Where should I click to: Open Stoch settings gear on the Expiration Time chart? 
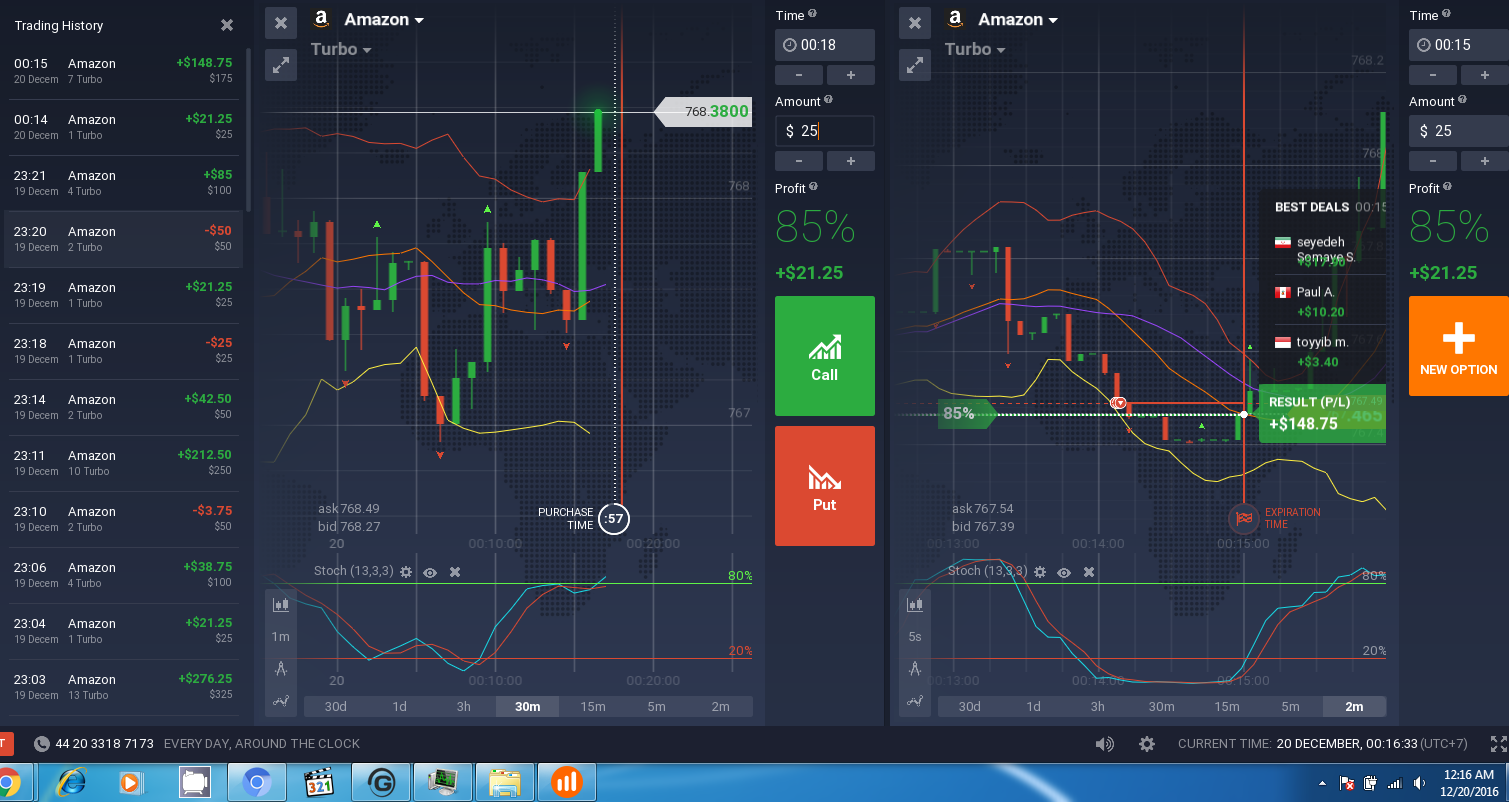(1040, 572)
